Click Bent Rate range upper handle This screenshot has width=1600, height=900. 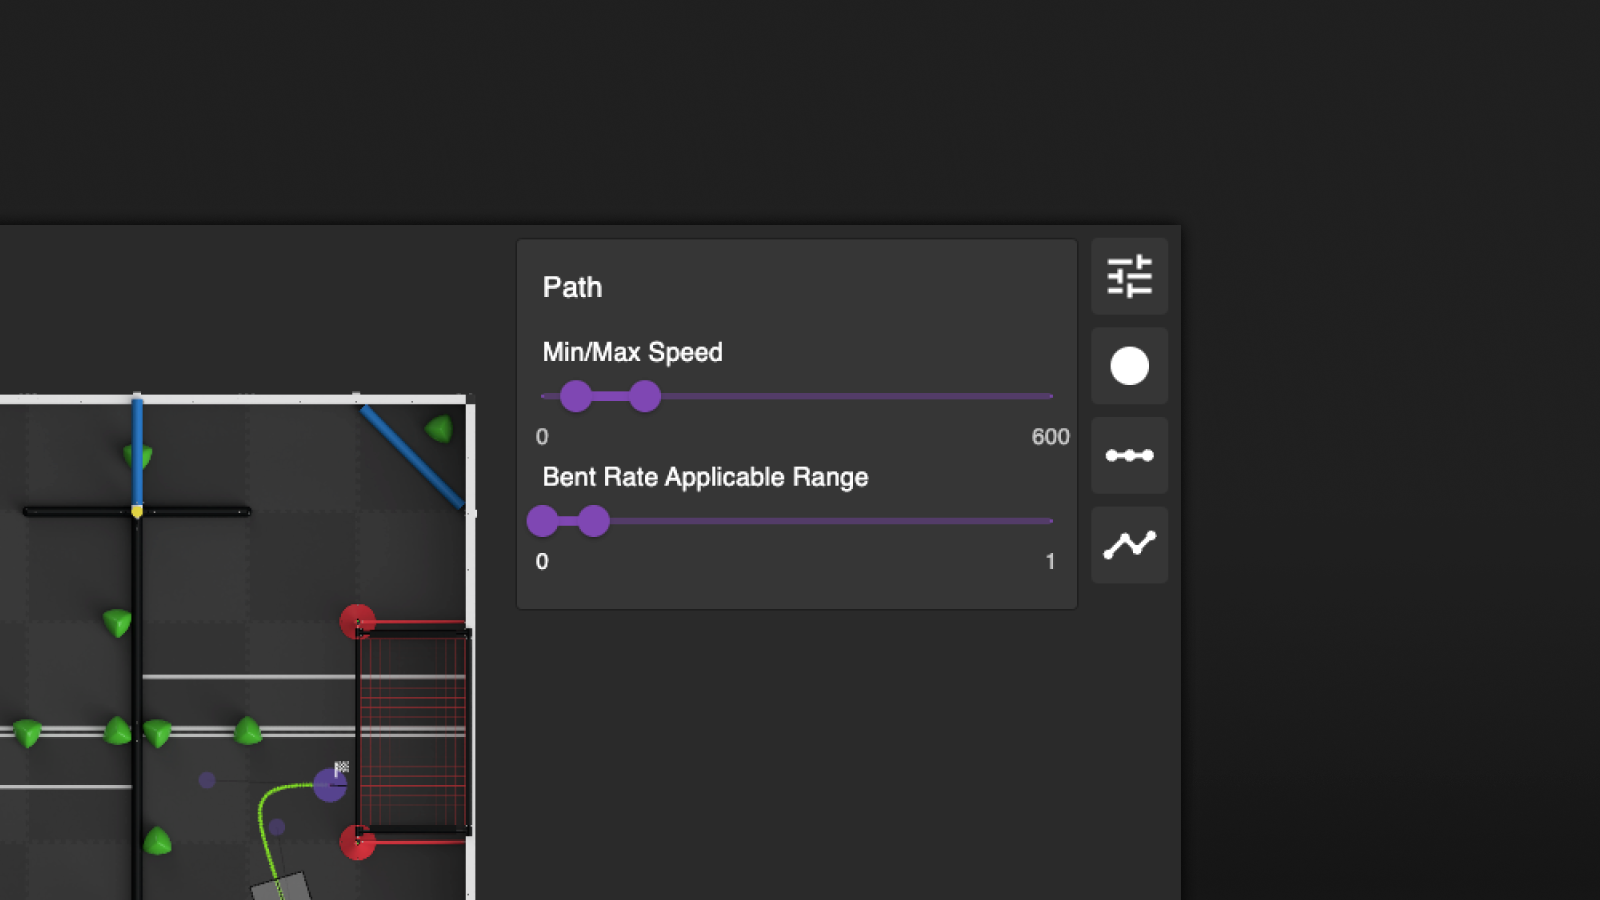click(x=593, y=521)
